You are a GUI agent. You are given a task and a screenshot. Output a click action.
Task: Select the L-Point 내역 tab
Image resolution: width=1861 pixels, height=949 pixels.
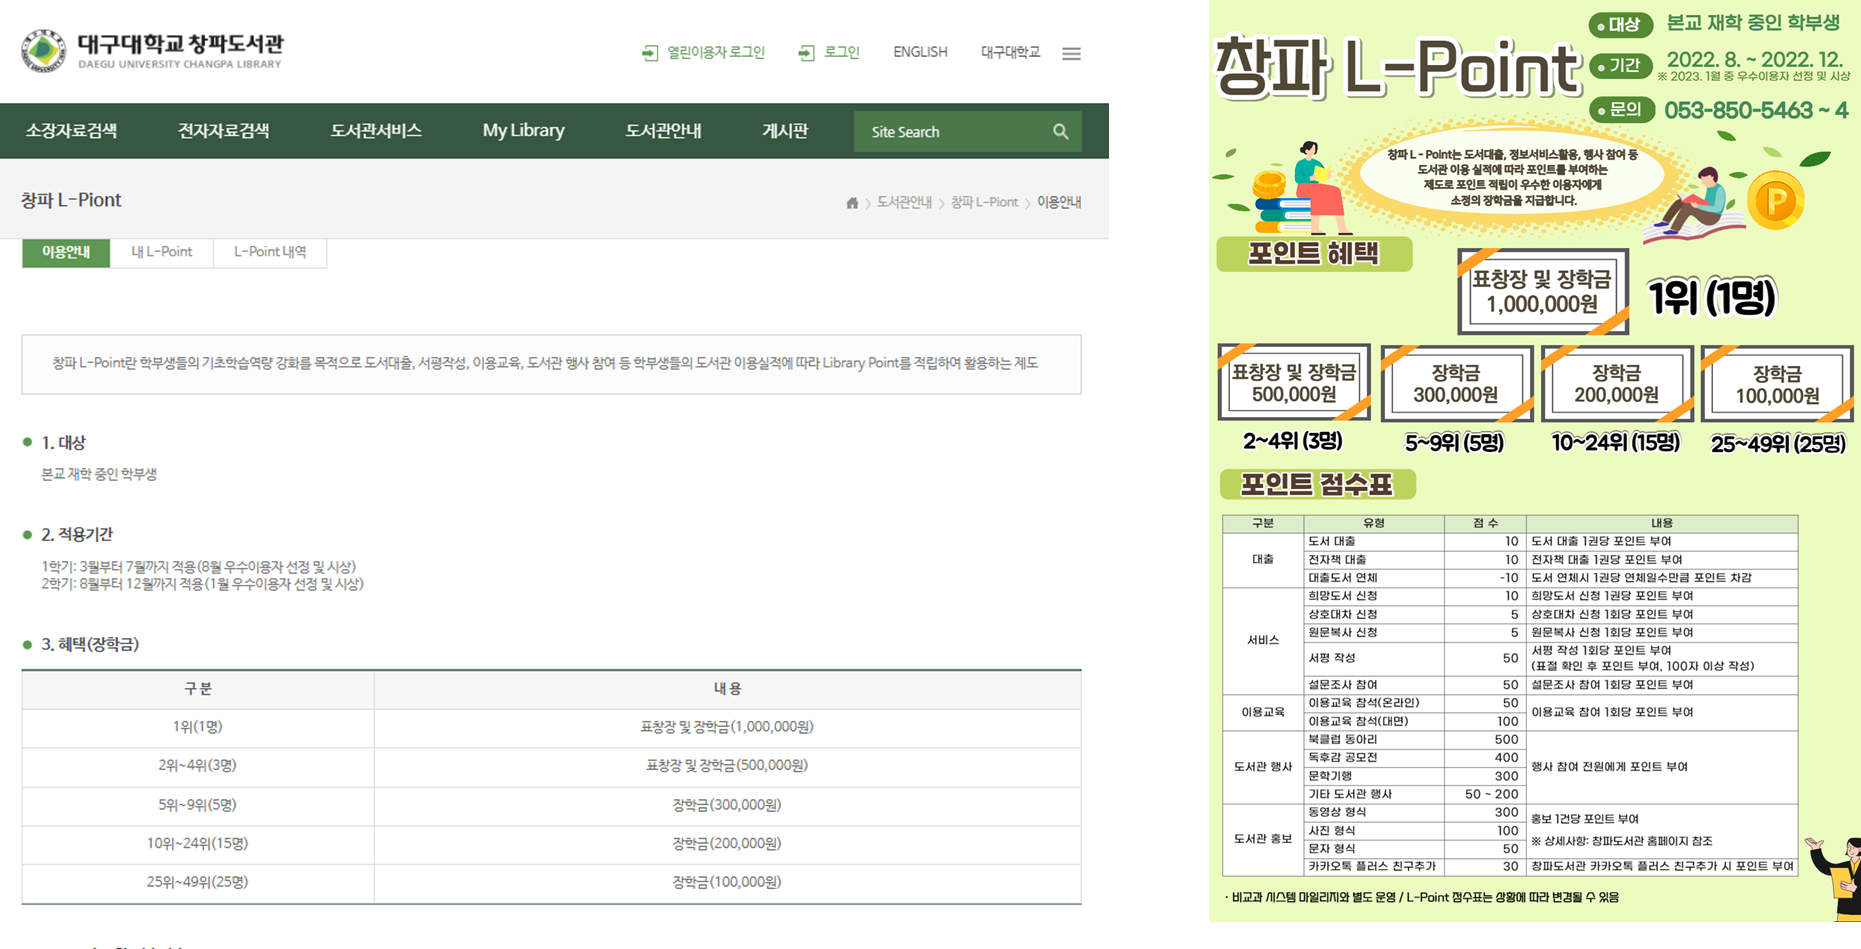click(270, 252)
